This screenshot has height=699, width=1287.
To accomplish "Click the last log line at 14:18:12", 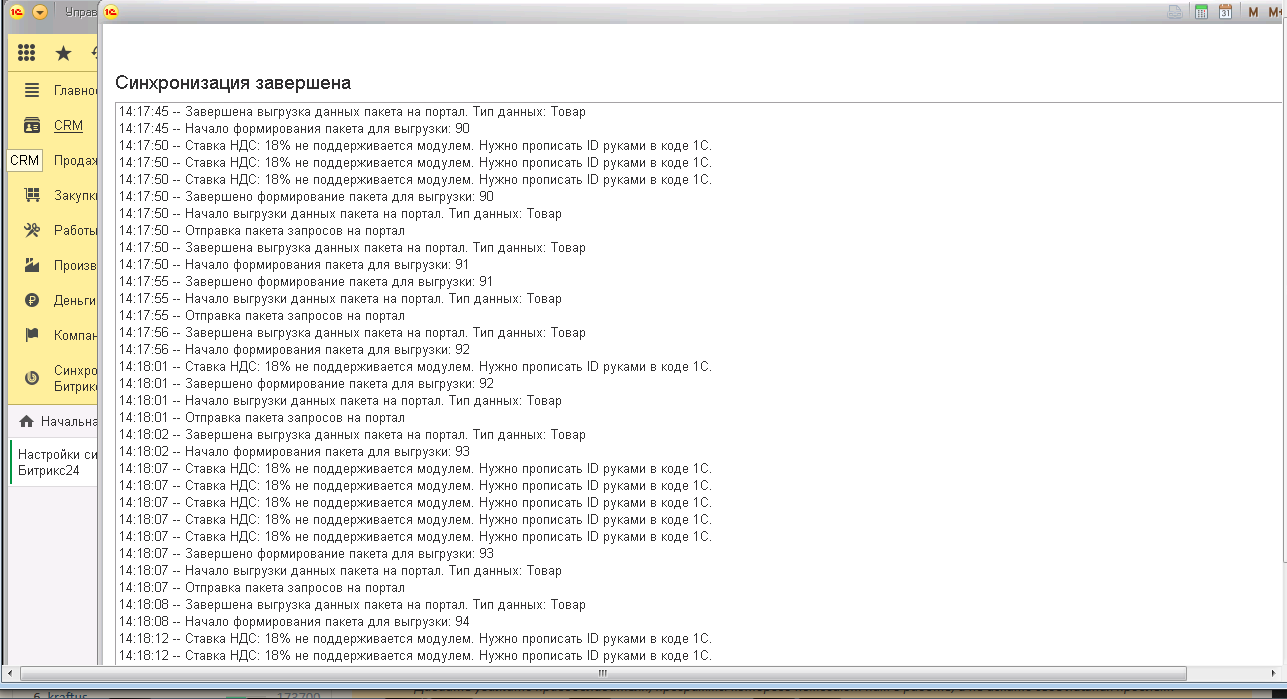I will 415,656.
